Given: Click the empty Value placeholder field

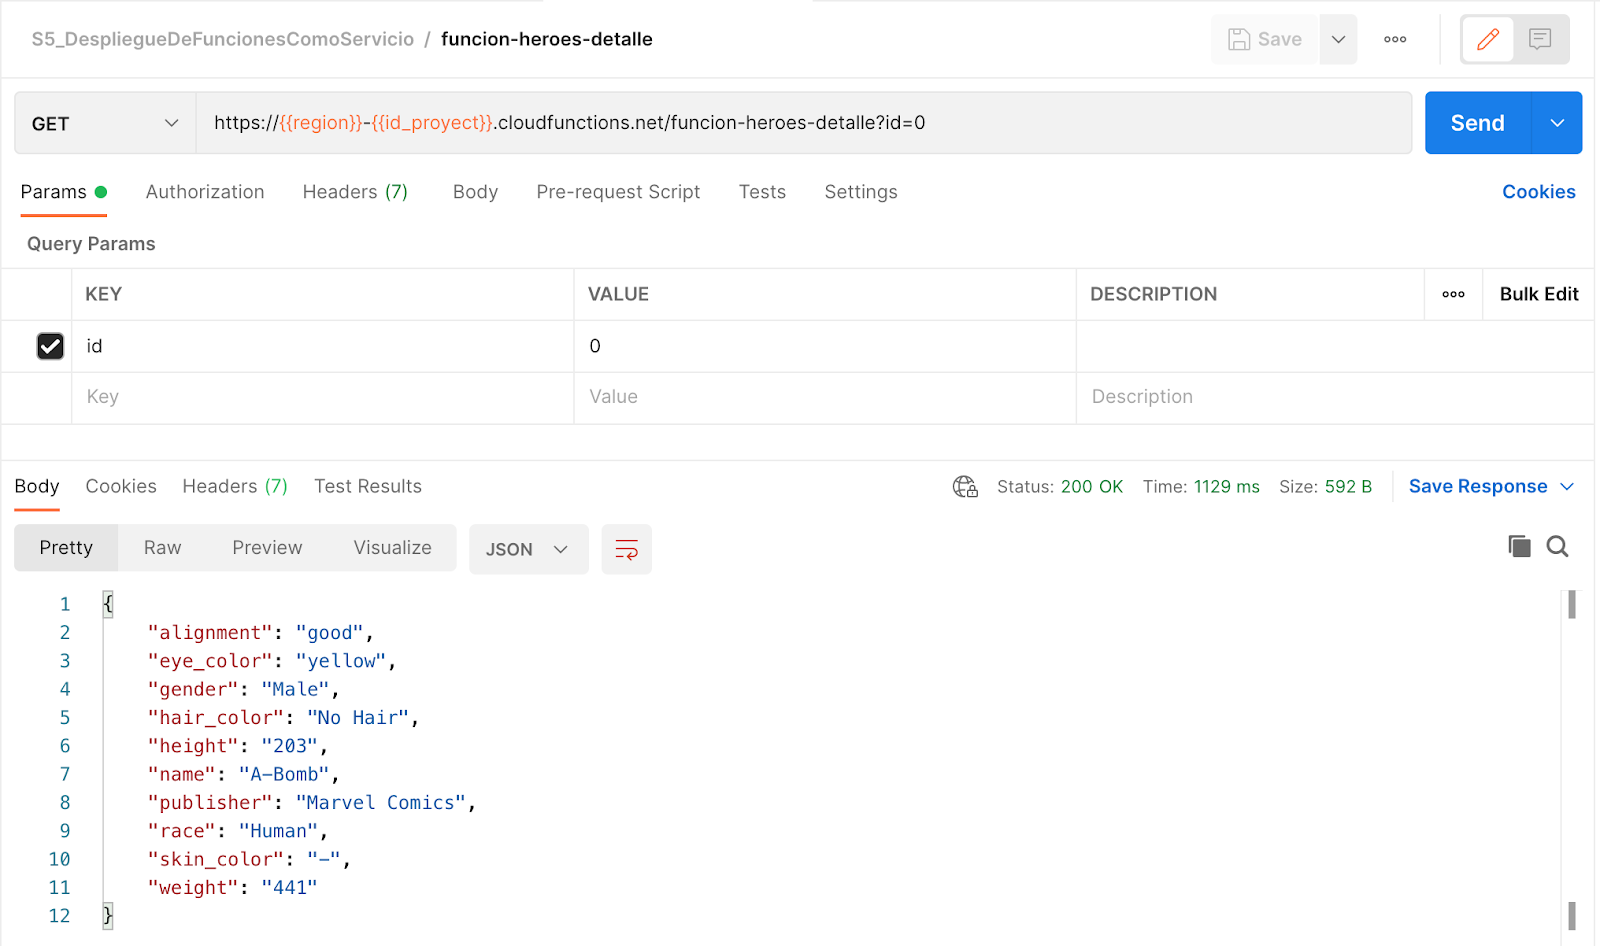Looking at the screenshot, I should (x=825, y=397).
